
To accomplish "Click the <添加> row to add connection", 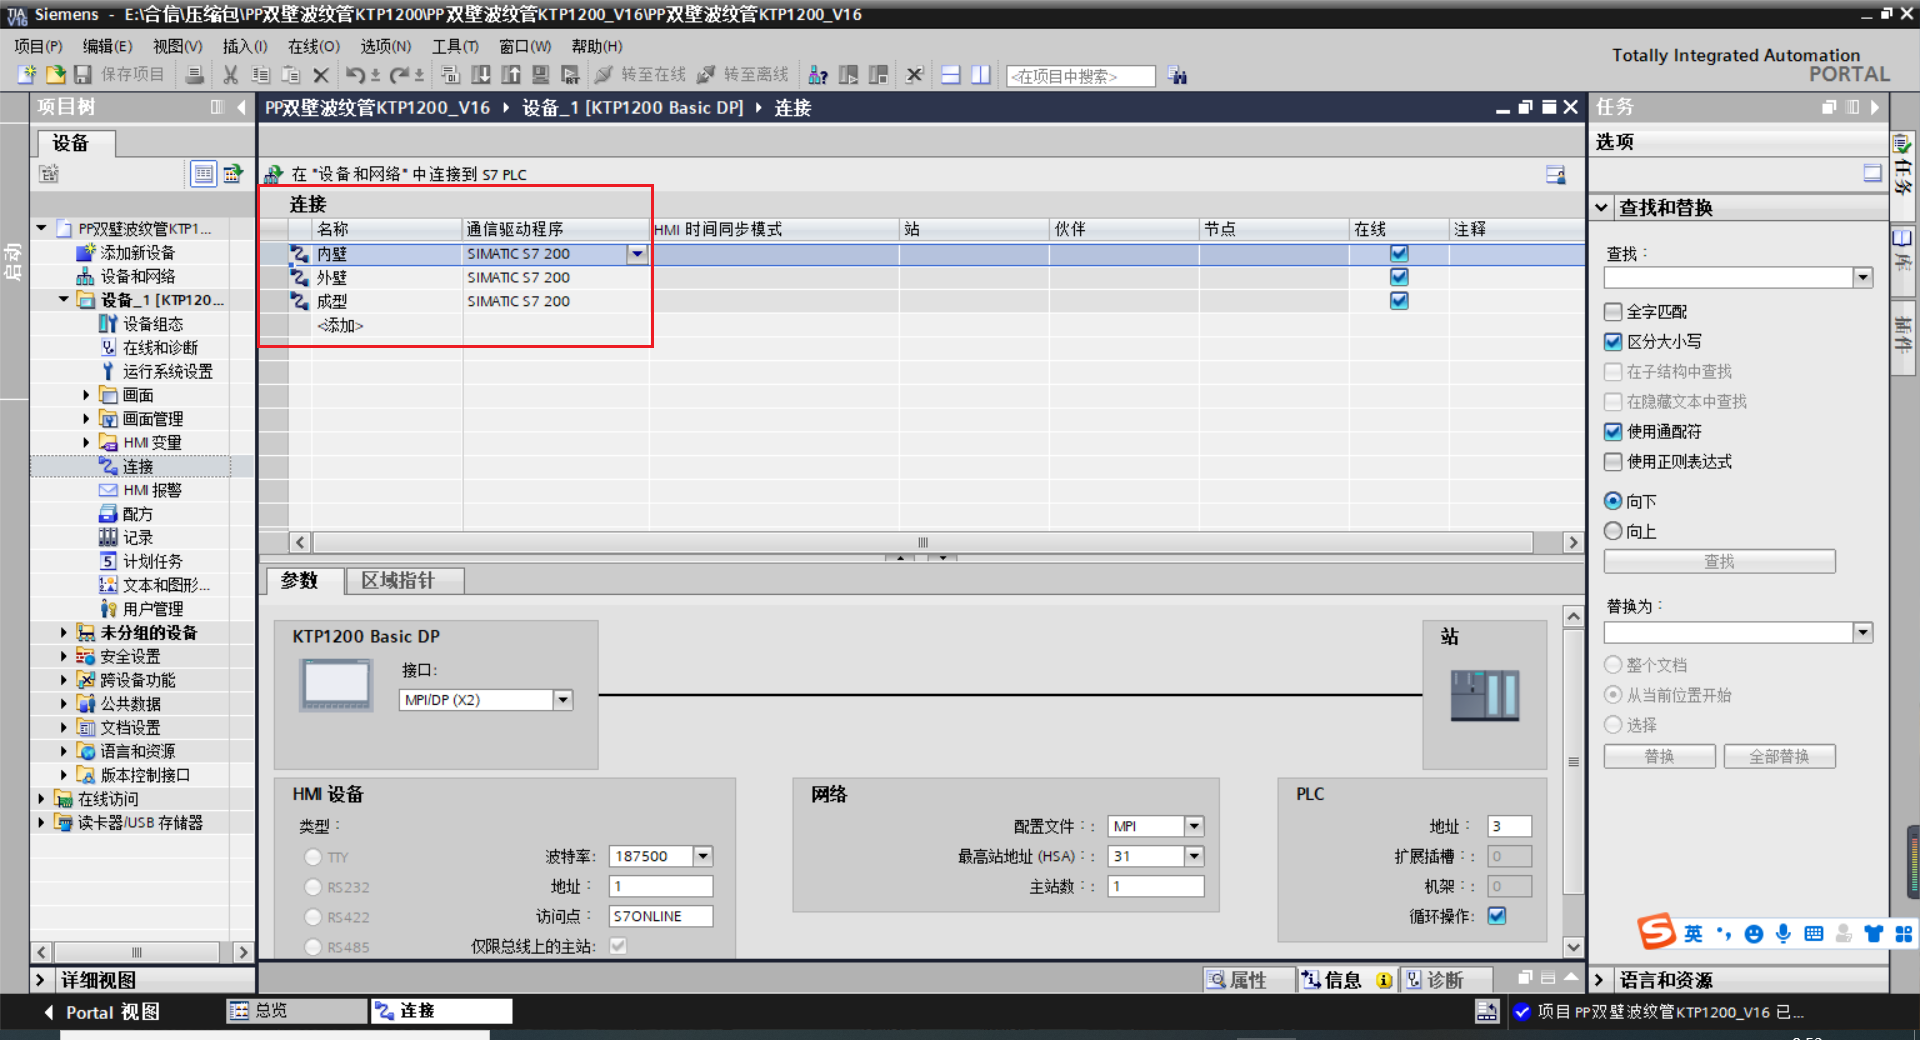I will click(341, 325).
